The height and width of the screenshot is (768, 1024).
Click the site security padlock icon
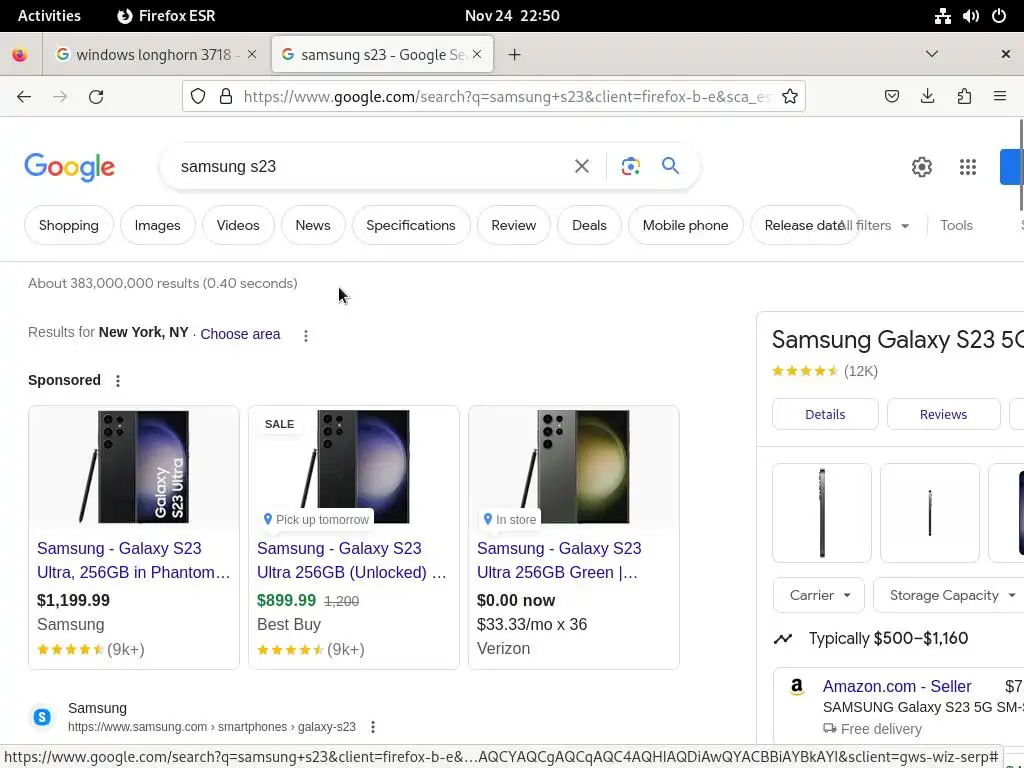pyautogui.click(x=226, y=97)
